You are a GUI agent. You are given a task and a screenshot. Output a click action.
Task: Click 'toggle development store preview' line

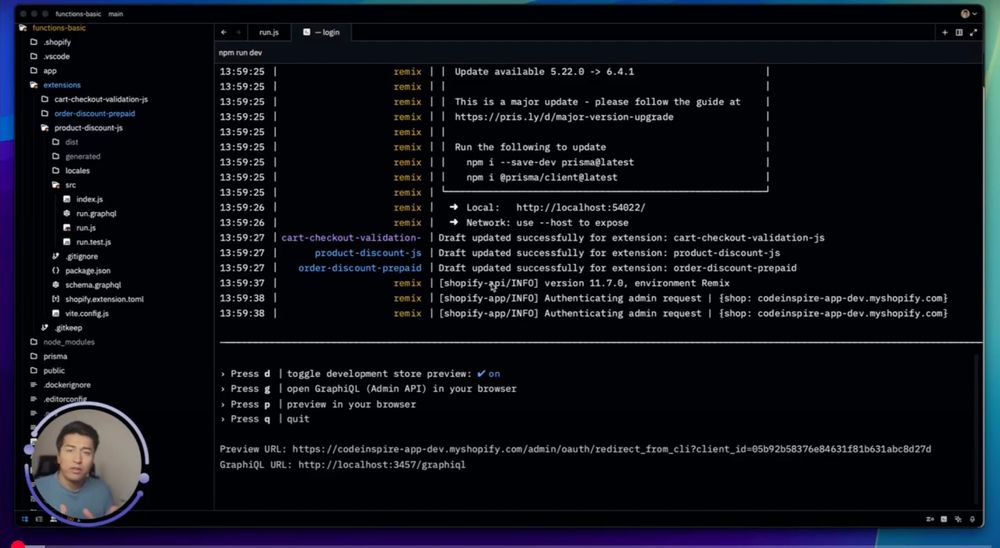360,374
